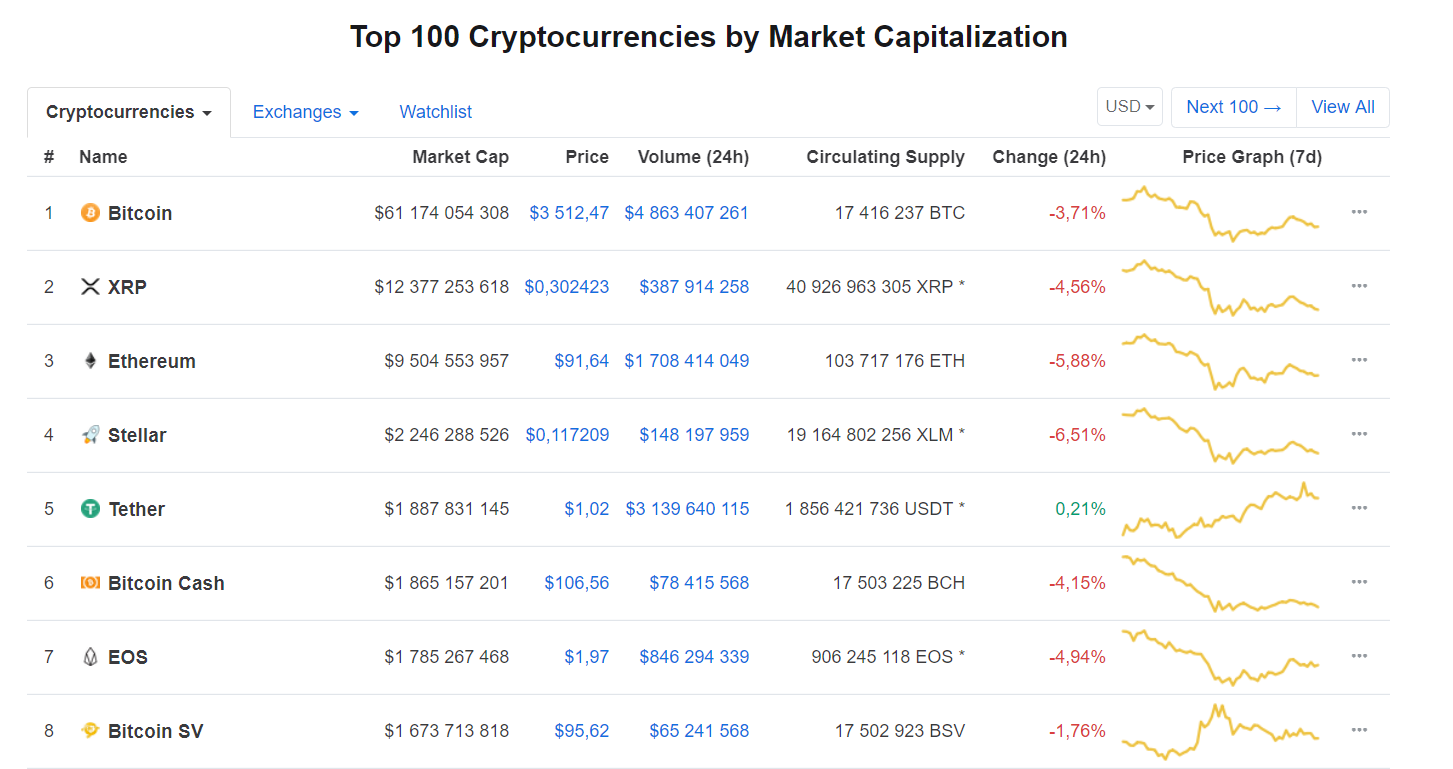Click the Bitcoin price $3 512,47 link
This screenshot has width=1453, height=769.
coord(569,213)
